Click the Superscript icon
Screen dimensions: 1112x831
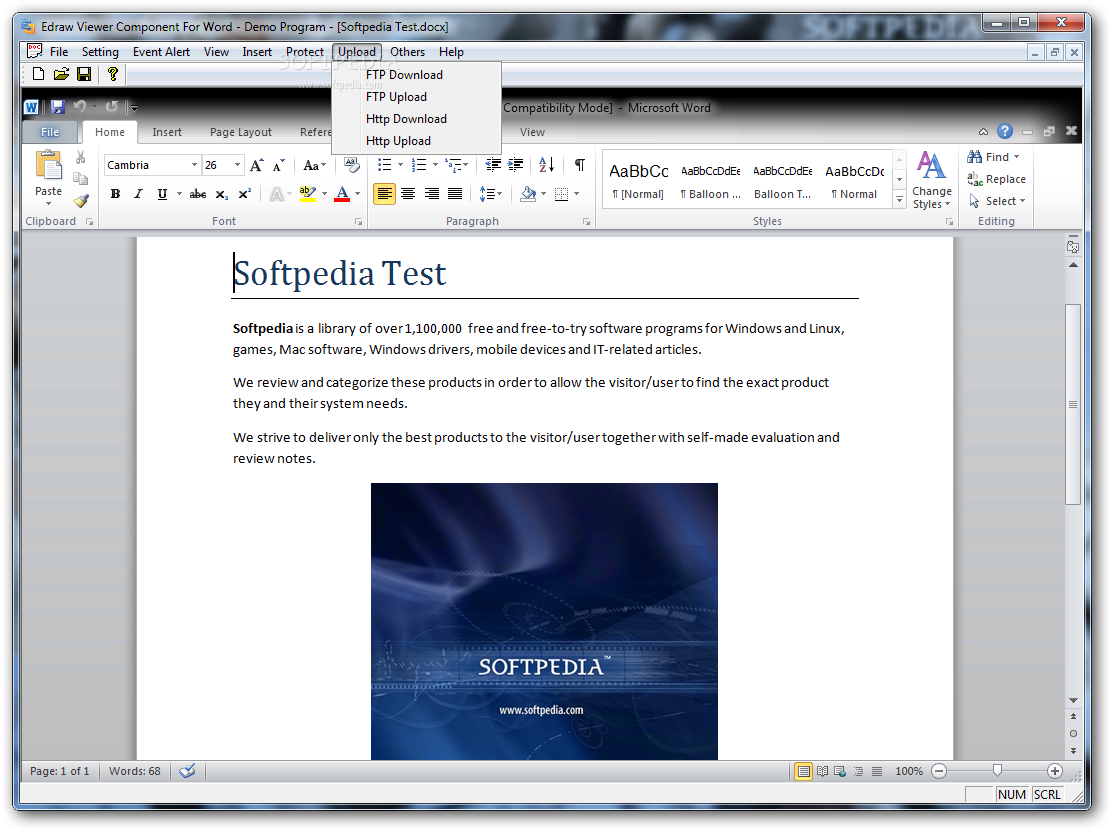pyautogui.click(x=245, y=194)
